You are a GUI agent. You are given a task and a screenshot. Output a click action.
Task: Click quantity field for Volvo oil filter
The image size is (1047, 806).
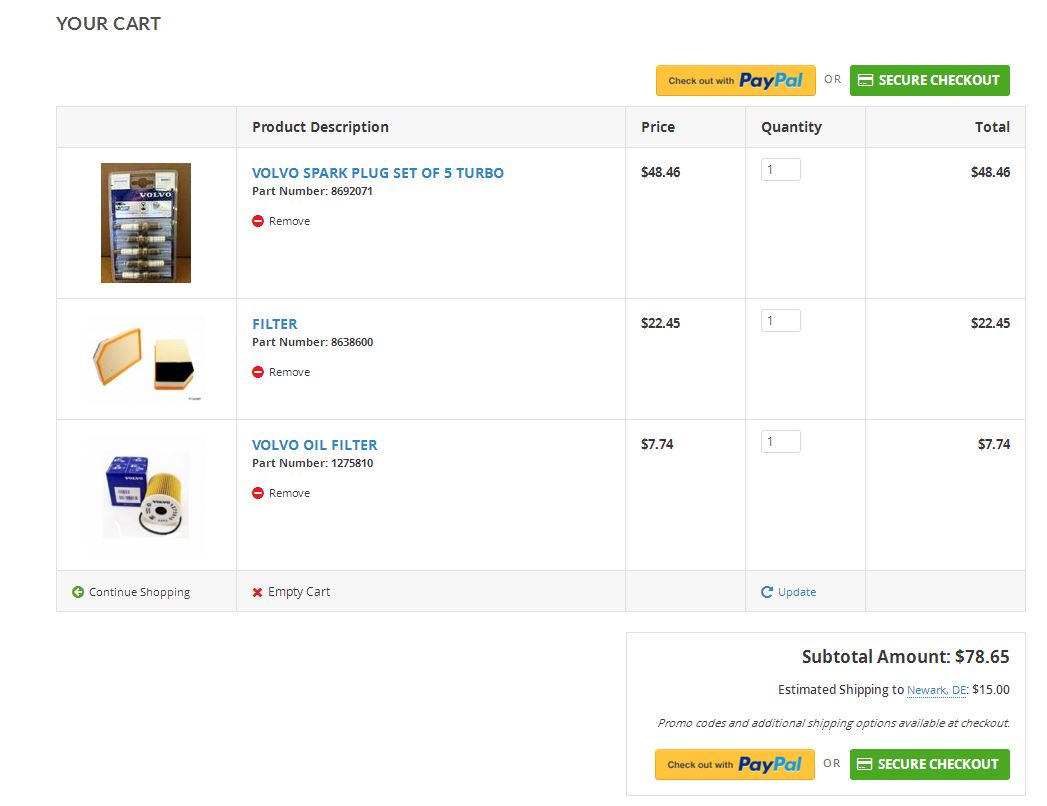[x=780, y=442]
